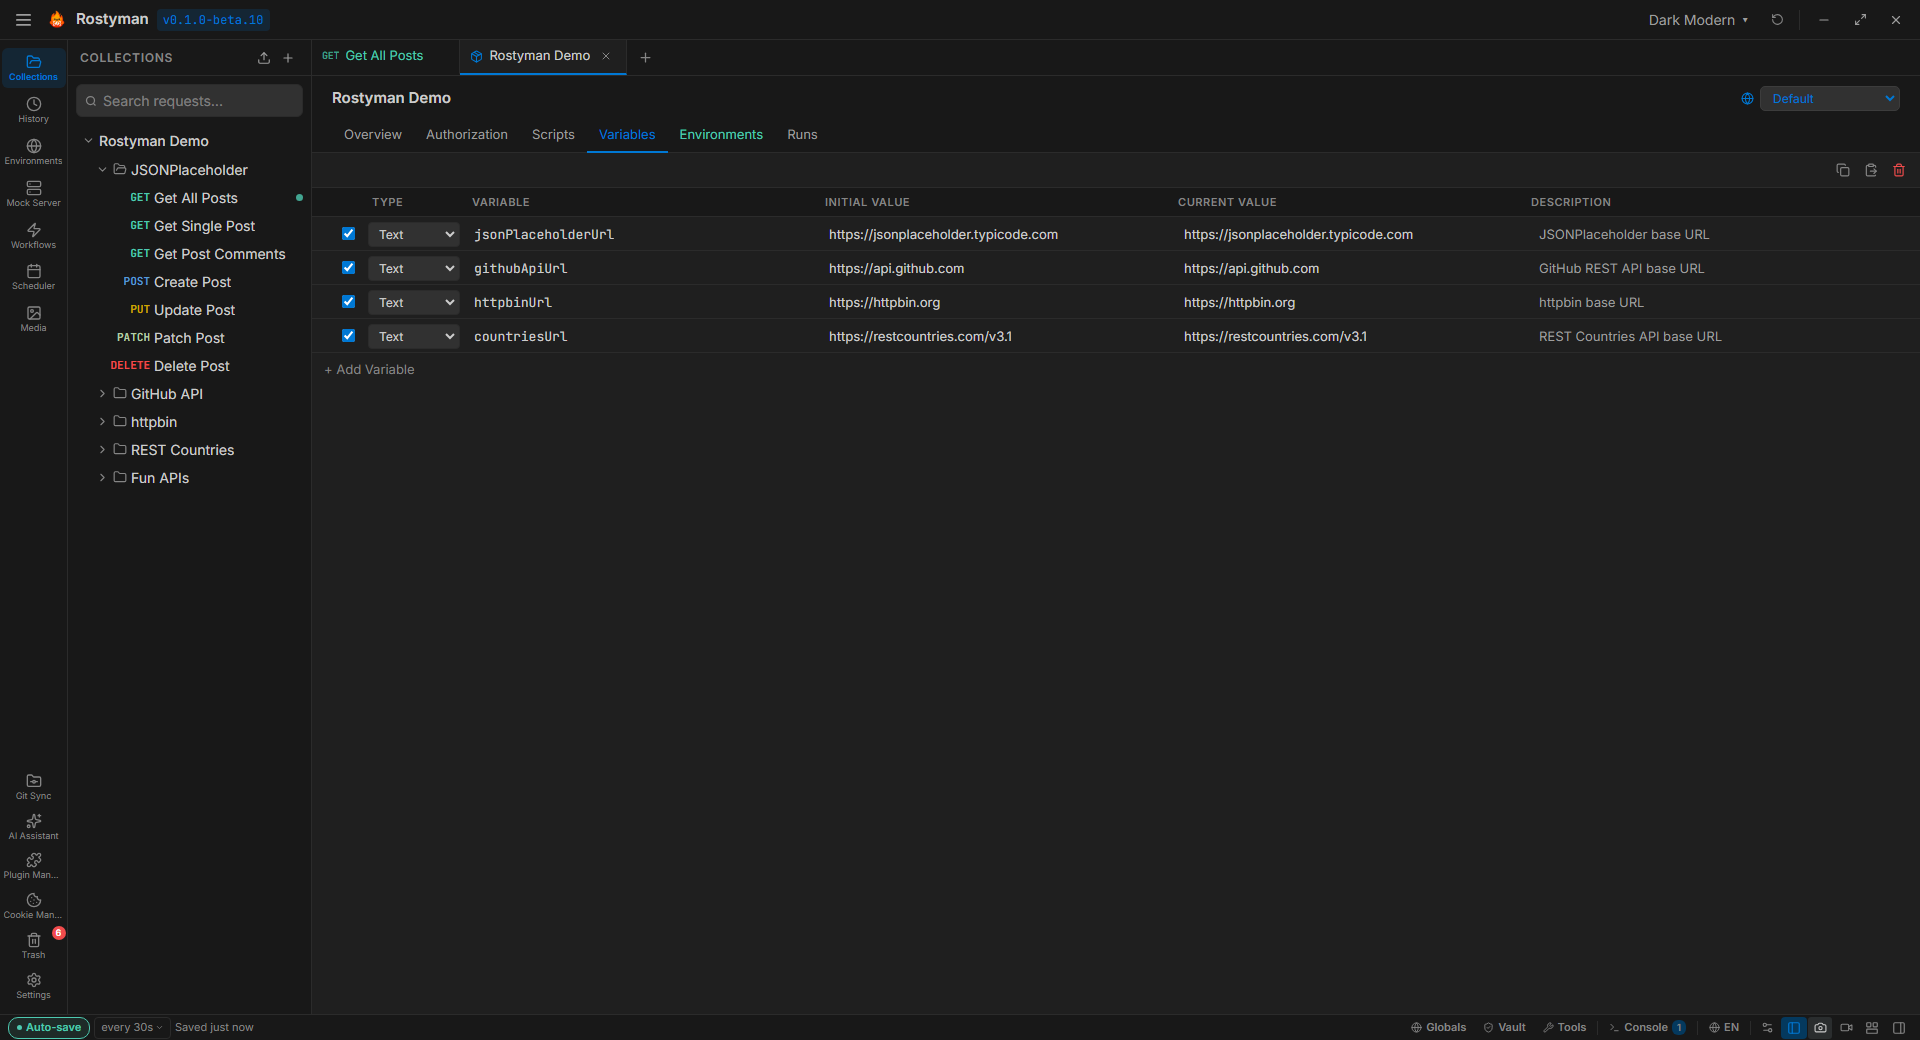Open the Mock Server sidebar icon
Viewport: 1920px width, 1040px height.
pyautogui.click(x=33, y=193)
